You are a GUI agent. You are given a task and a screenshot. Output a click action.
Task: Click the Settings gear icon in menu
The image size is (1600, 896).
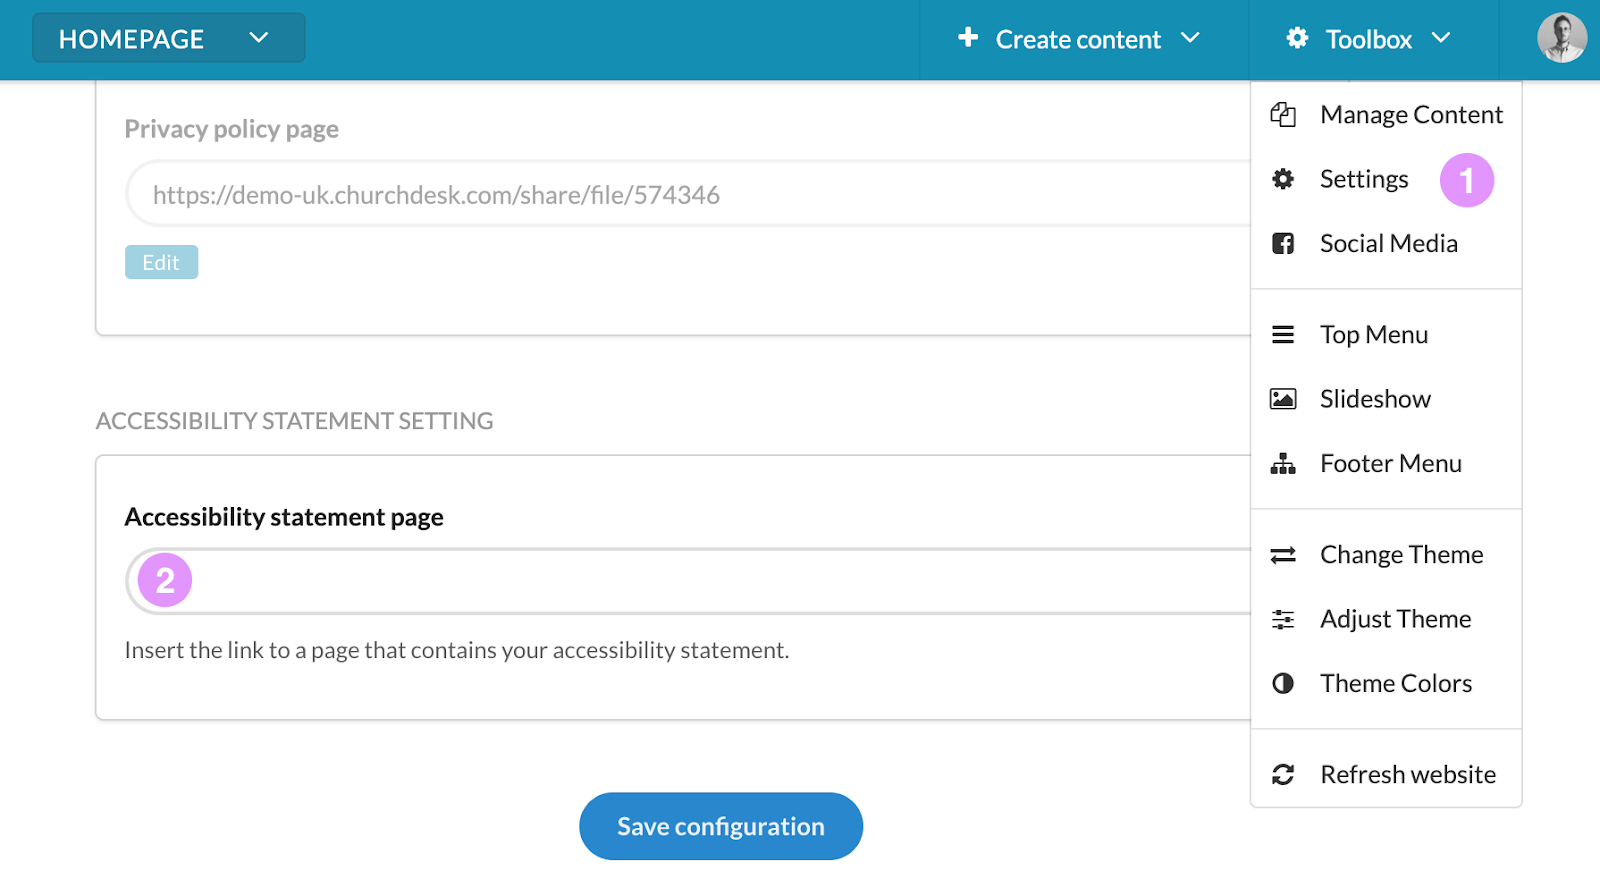coord(1283,179)
